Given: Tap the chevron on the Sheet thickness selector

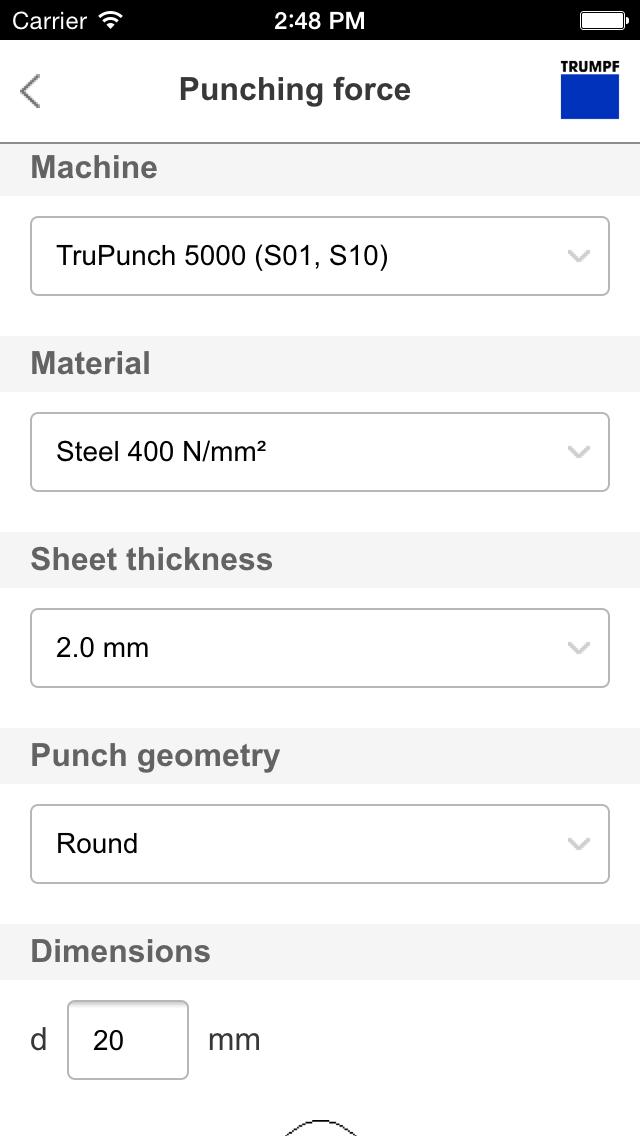Looking at the screenshot, I should click(x=578, y=648).
